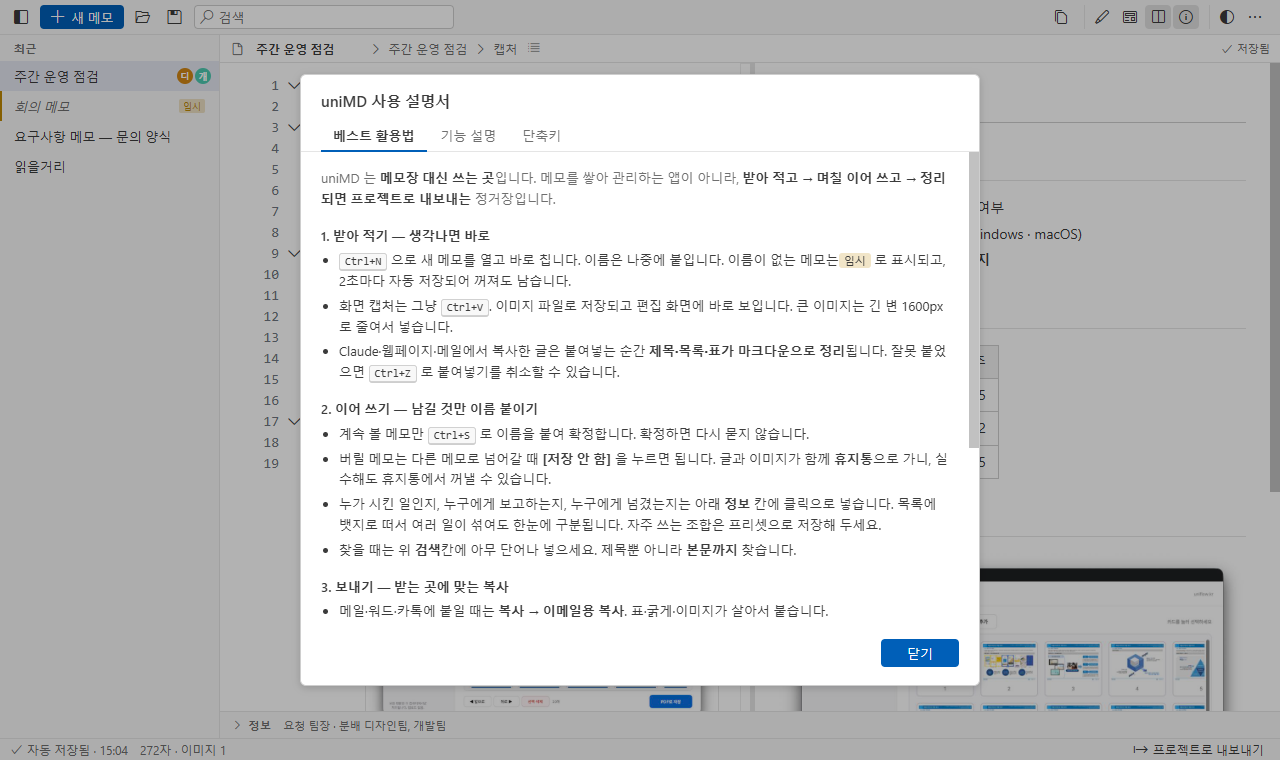Viewport: 1280px width, 760px height.
Task: Switch to the 베스트 활용법 tab
Action: click(374, 136)
